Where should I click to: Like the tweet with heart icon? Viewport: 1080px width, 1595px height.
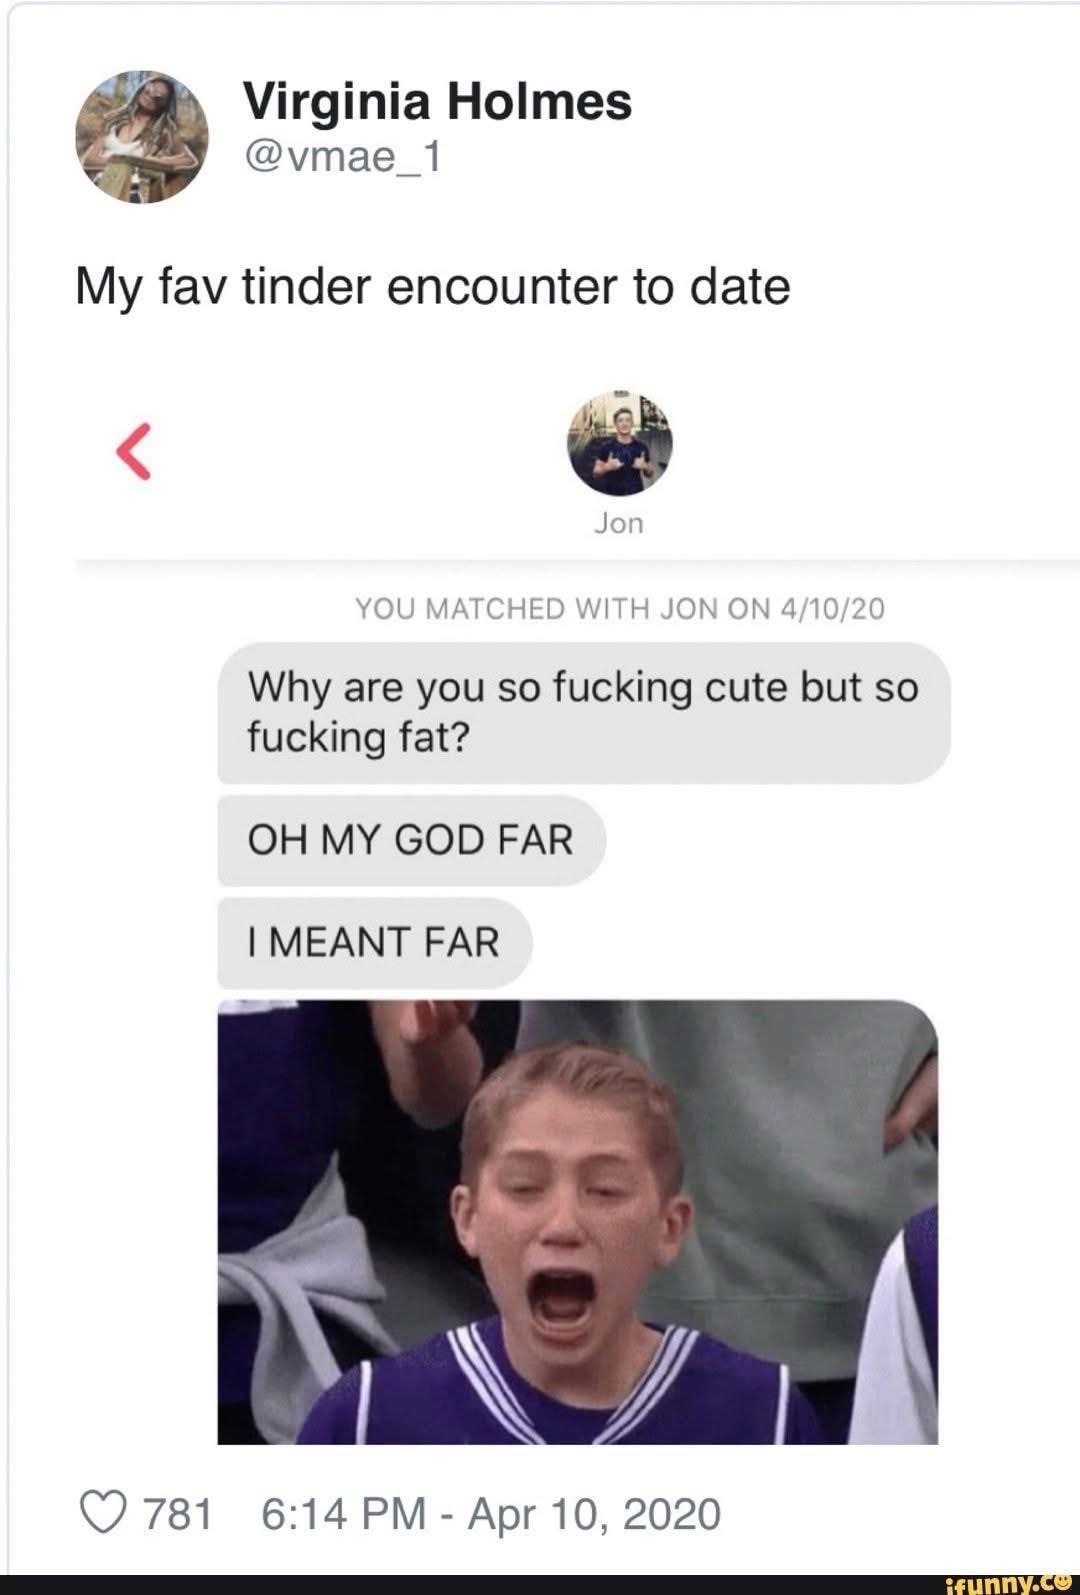[103, 1512]
